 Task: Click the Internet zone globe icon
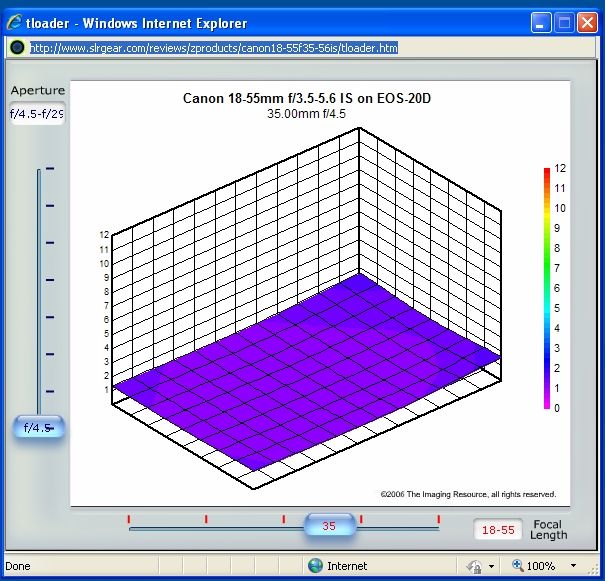click(315, 566)
